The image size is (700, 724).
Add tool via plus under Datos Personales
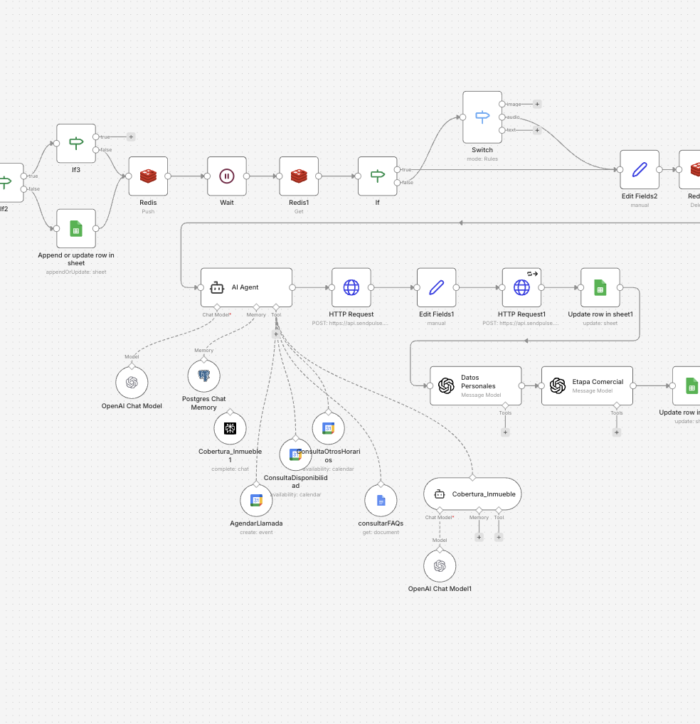click(x=505, y=432)
